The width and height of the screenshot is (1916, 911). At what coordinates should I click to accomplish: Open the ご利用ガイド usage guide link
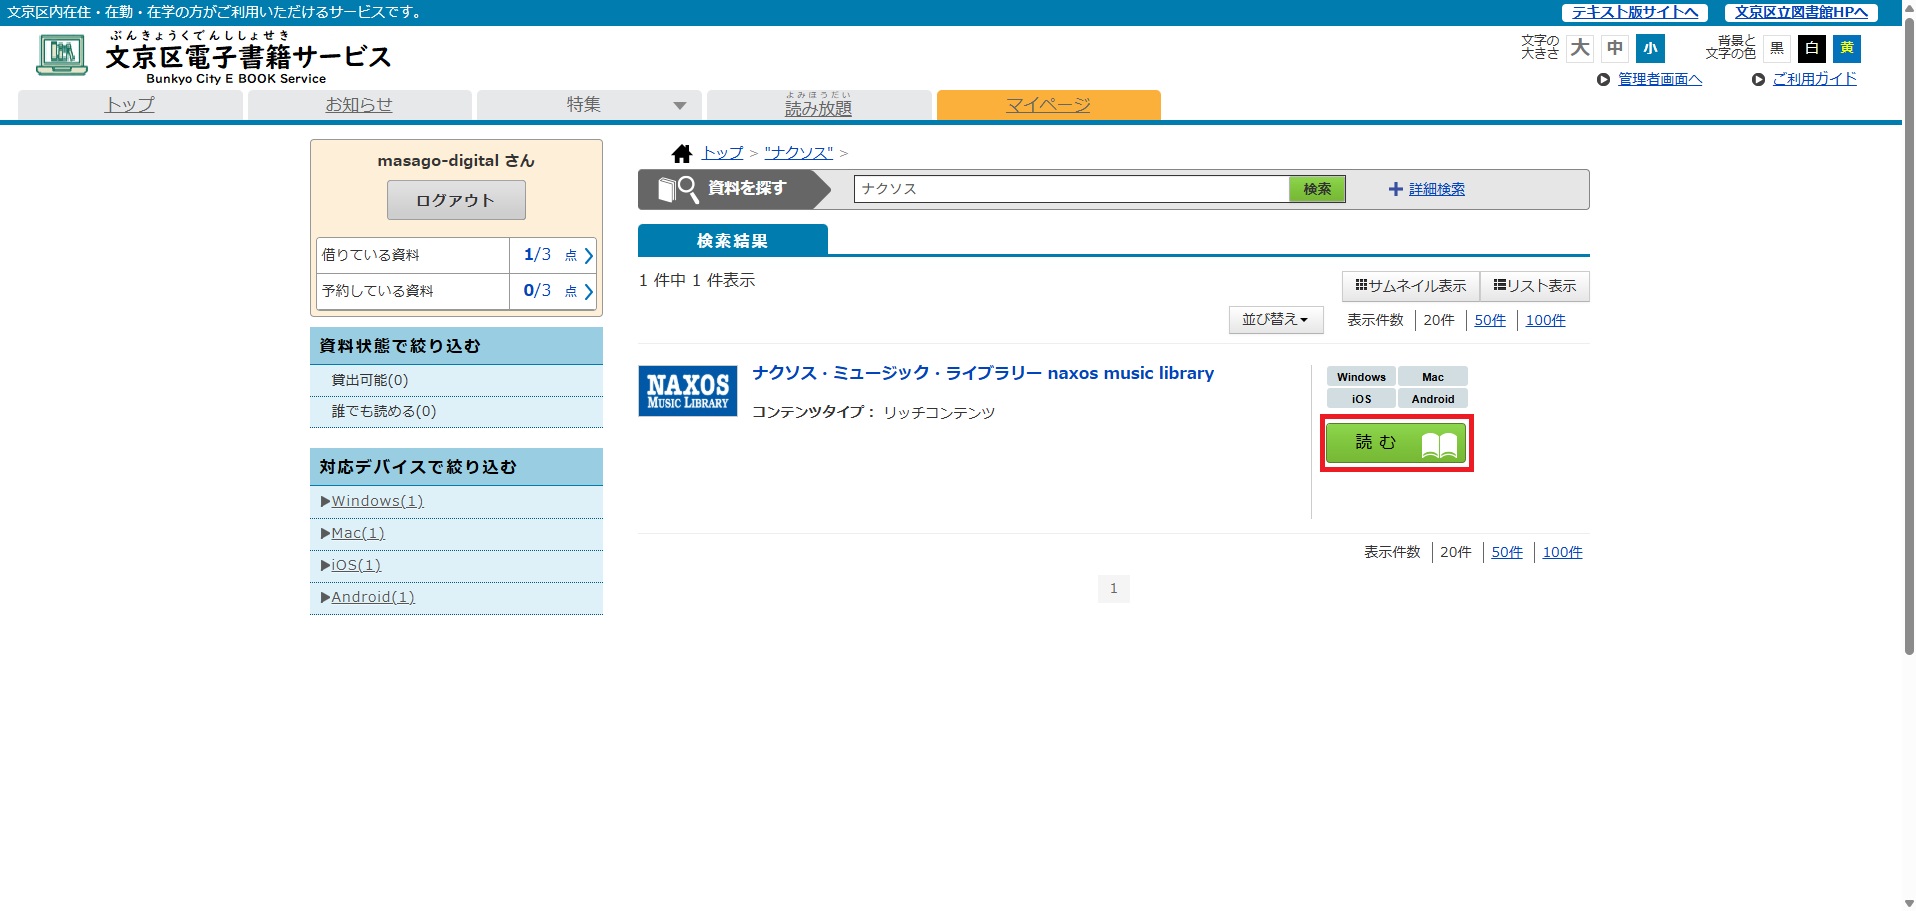(1814, 79)
